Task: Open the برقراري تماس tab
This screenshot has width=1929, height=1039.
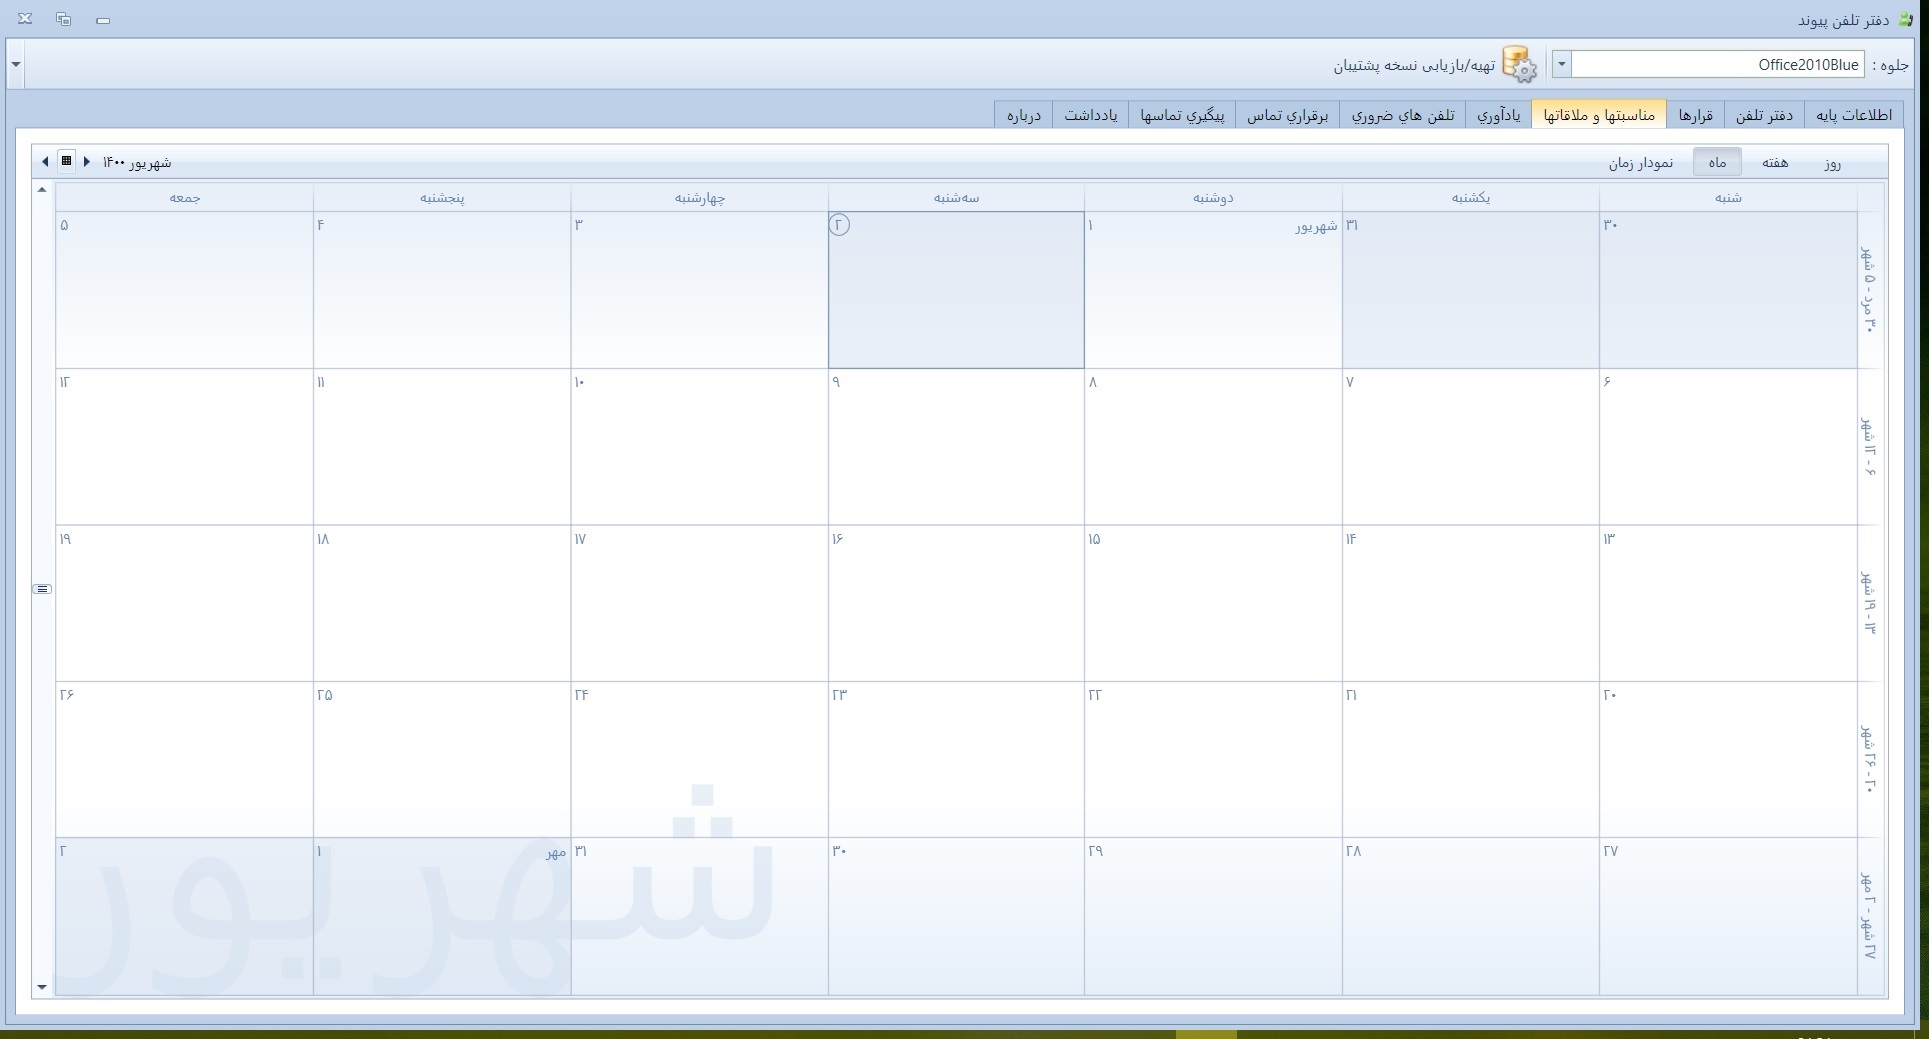Action: point(1287,115)
